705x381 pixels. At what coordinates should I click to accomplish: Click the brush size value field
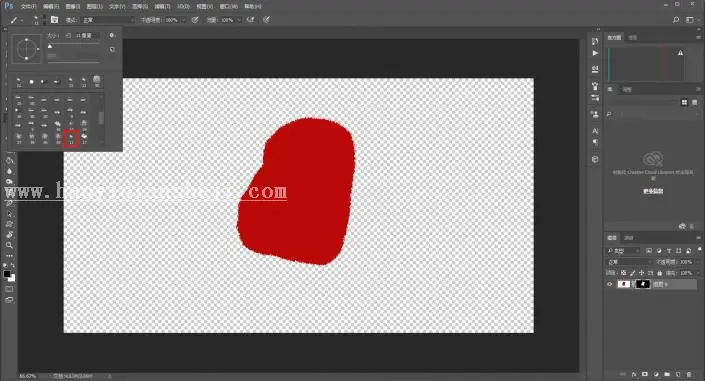coord(86,35)
